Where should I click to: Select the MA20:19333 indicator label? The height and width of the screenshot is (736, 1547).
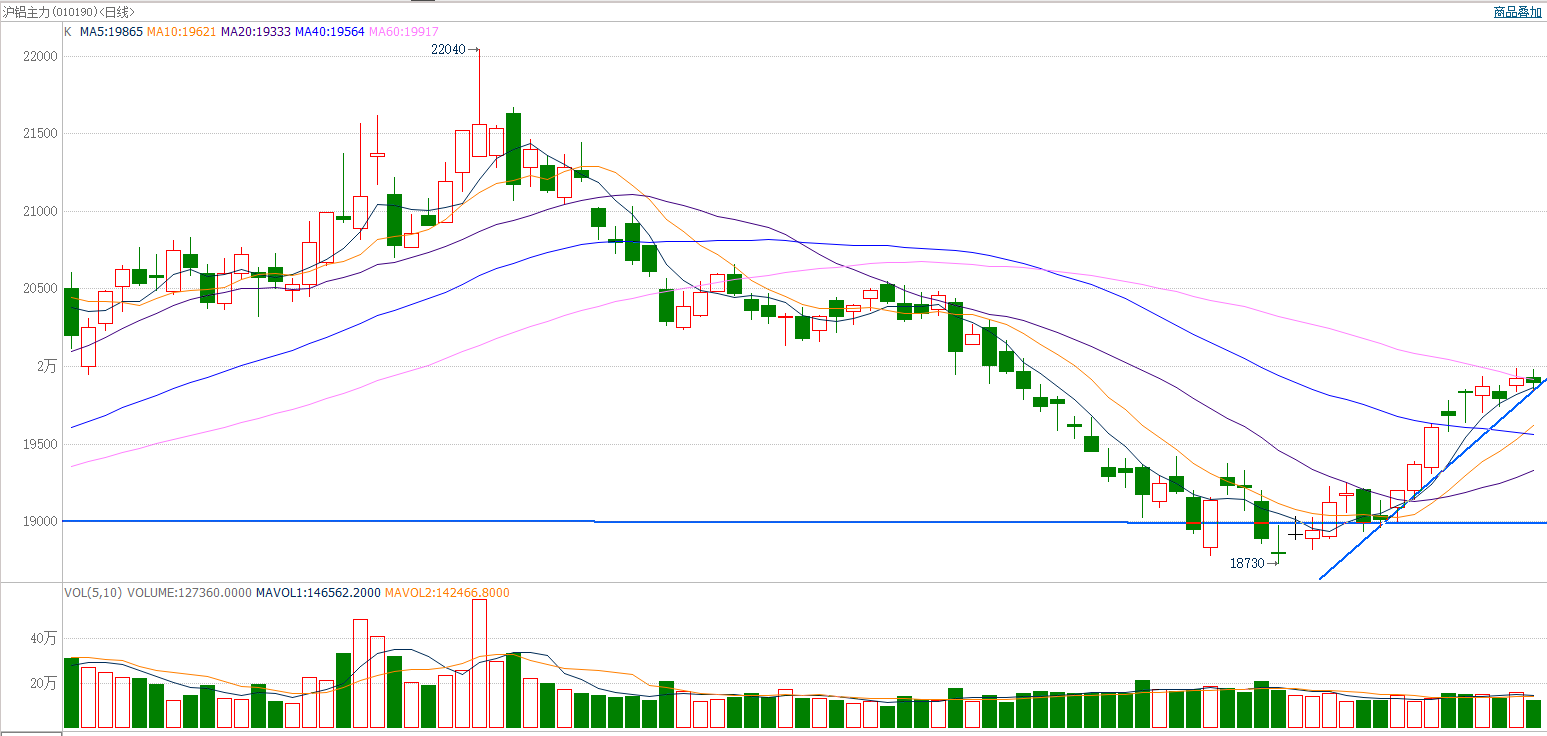click(x=256, y=32)
